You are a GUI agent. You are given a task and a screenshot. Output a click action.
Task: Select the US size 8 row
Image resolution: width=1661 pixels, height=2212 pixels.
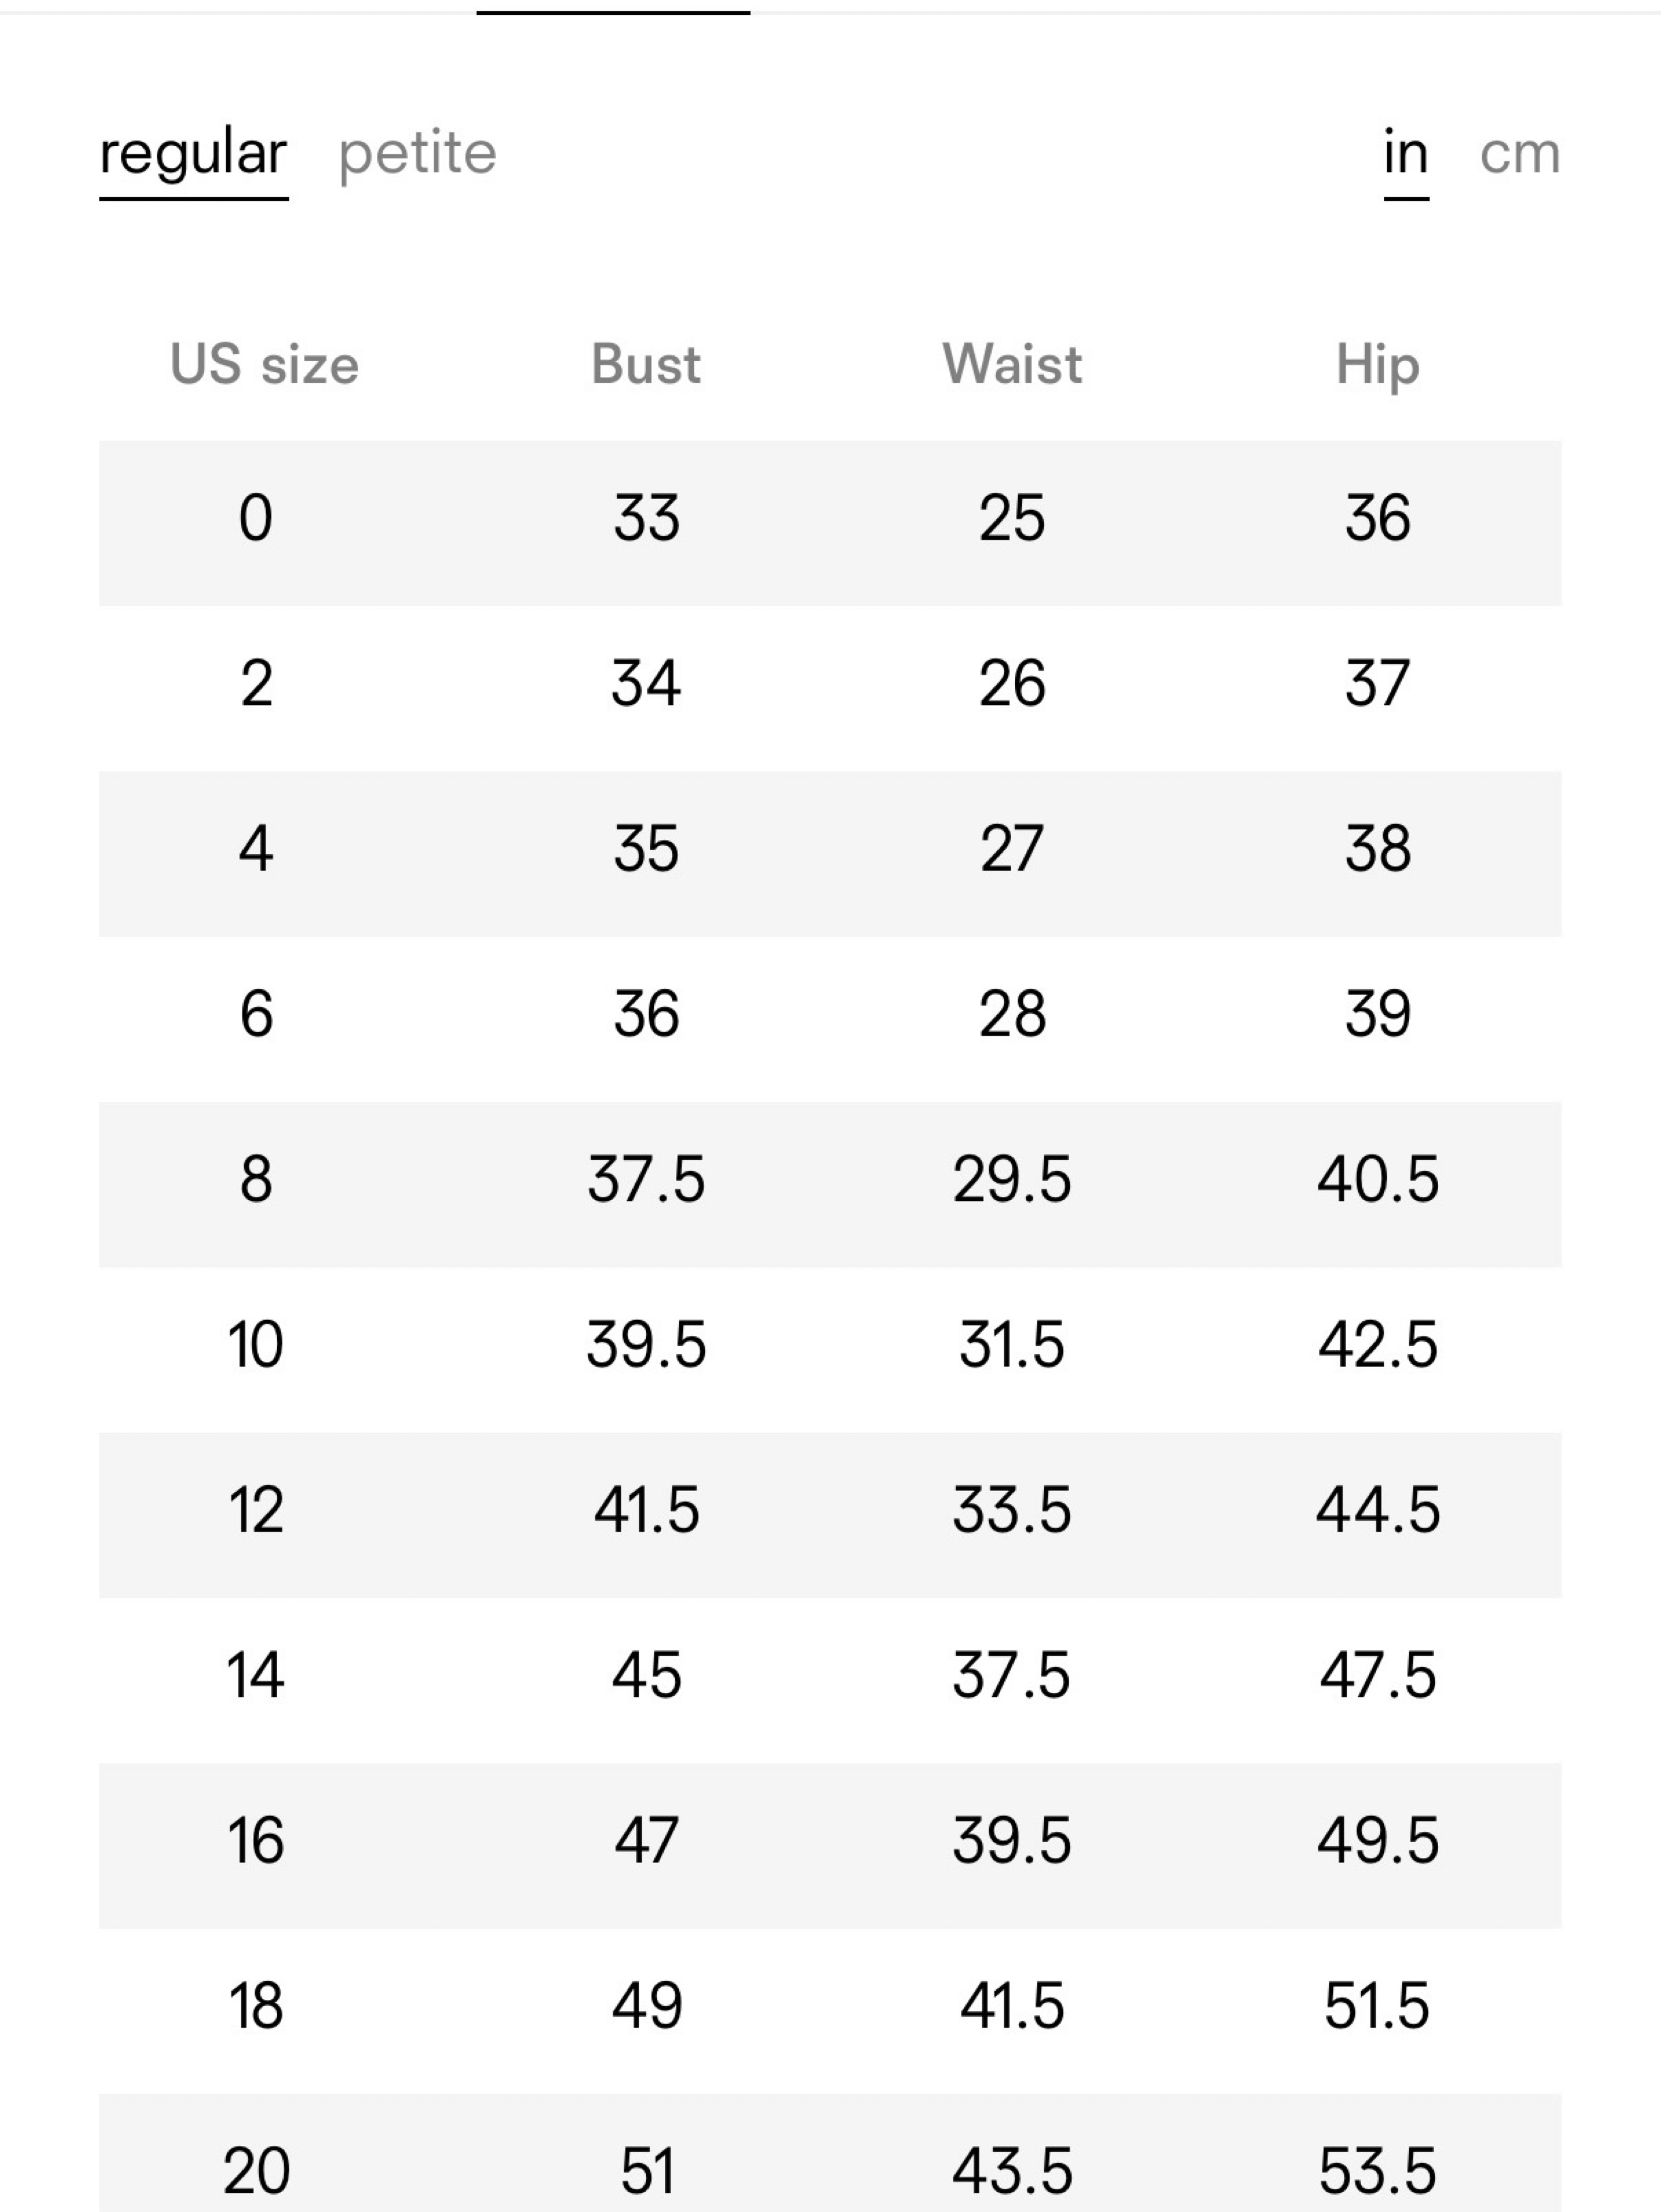point(830,1184)
